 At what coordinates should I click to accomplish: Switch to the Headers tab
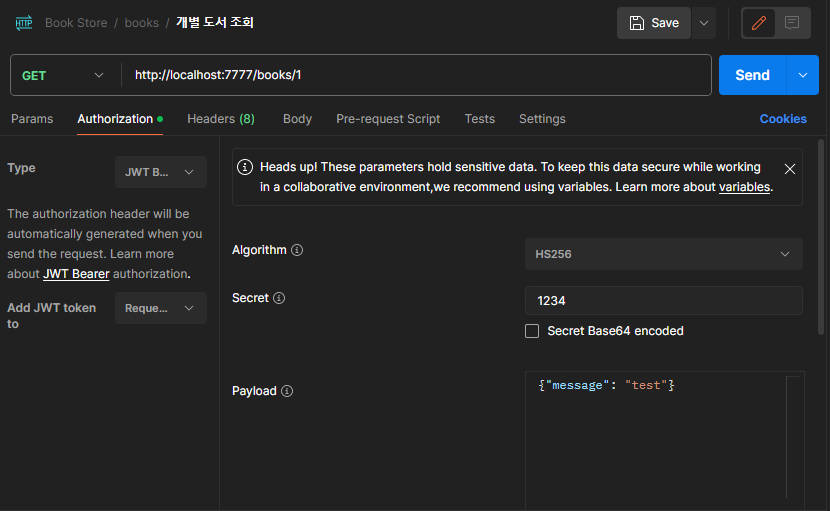tap(221, 119)
